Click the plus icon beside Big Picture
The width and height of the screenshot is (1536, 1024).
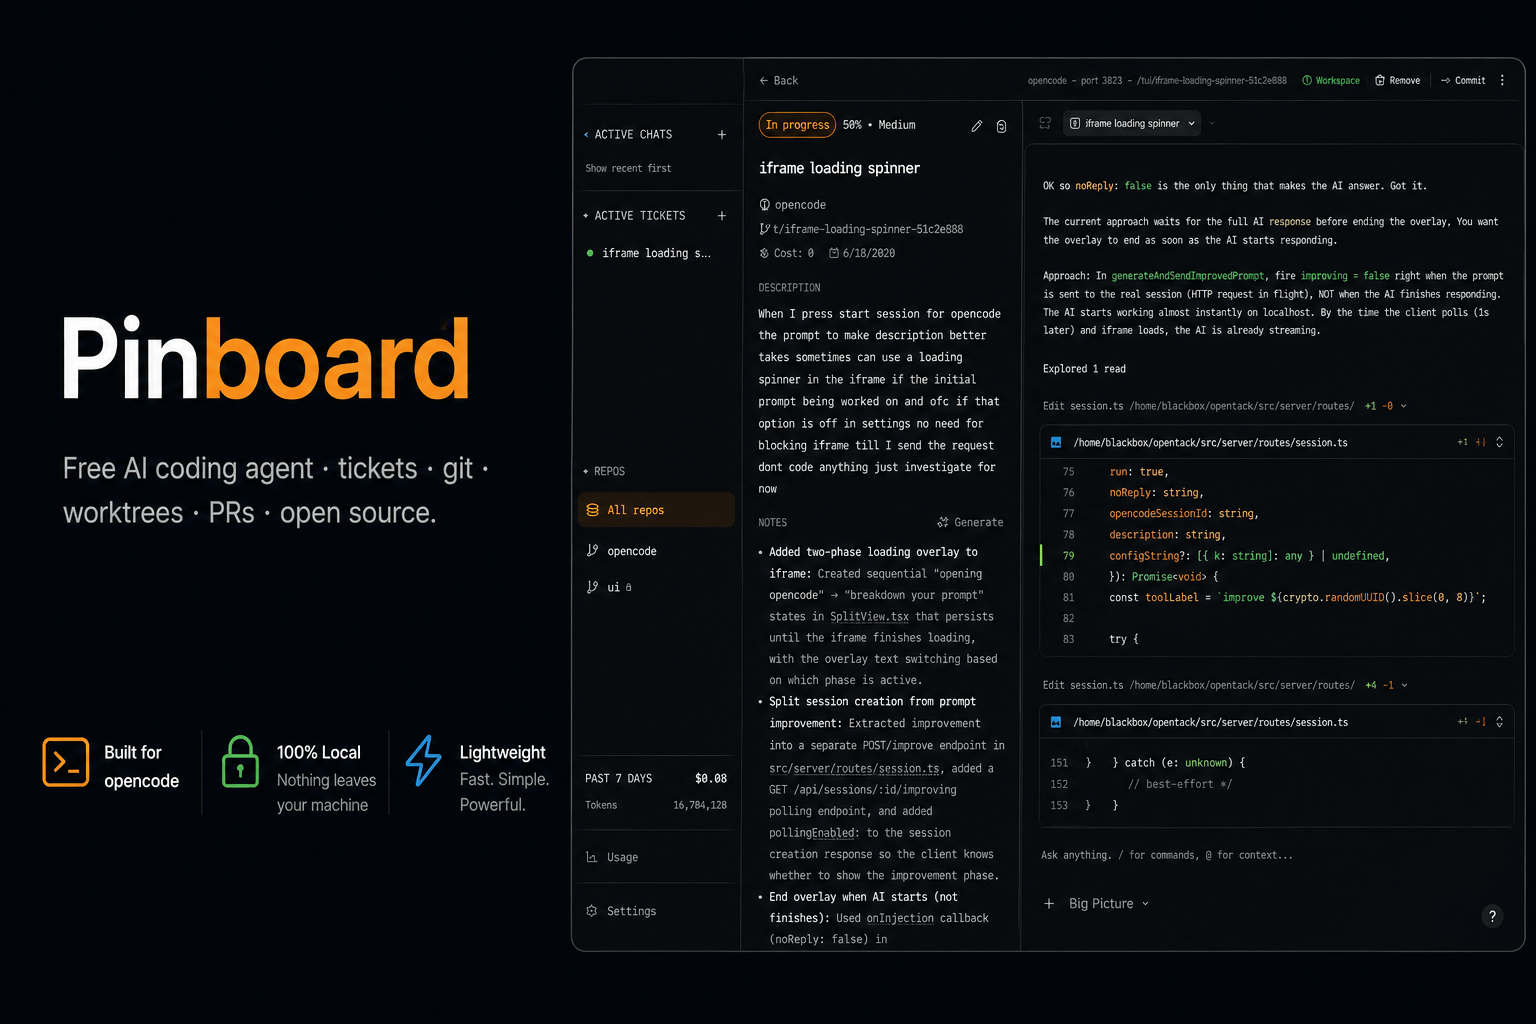1049,903
